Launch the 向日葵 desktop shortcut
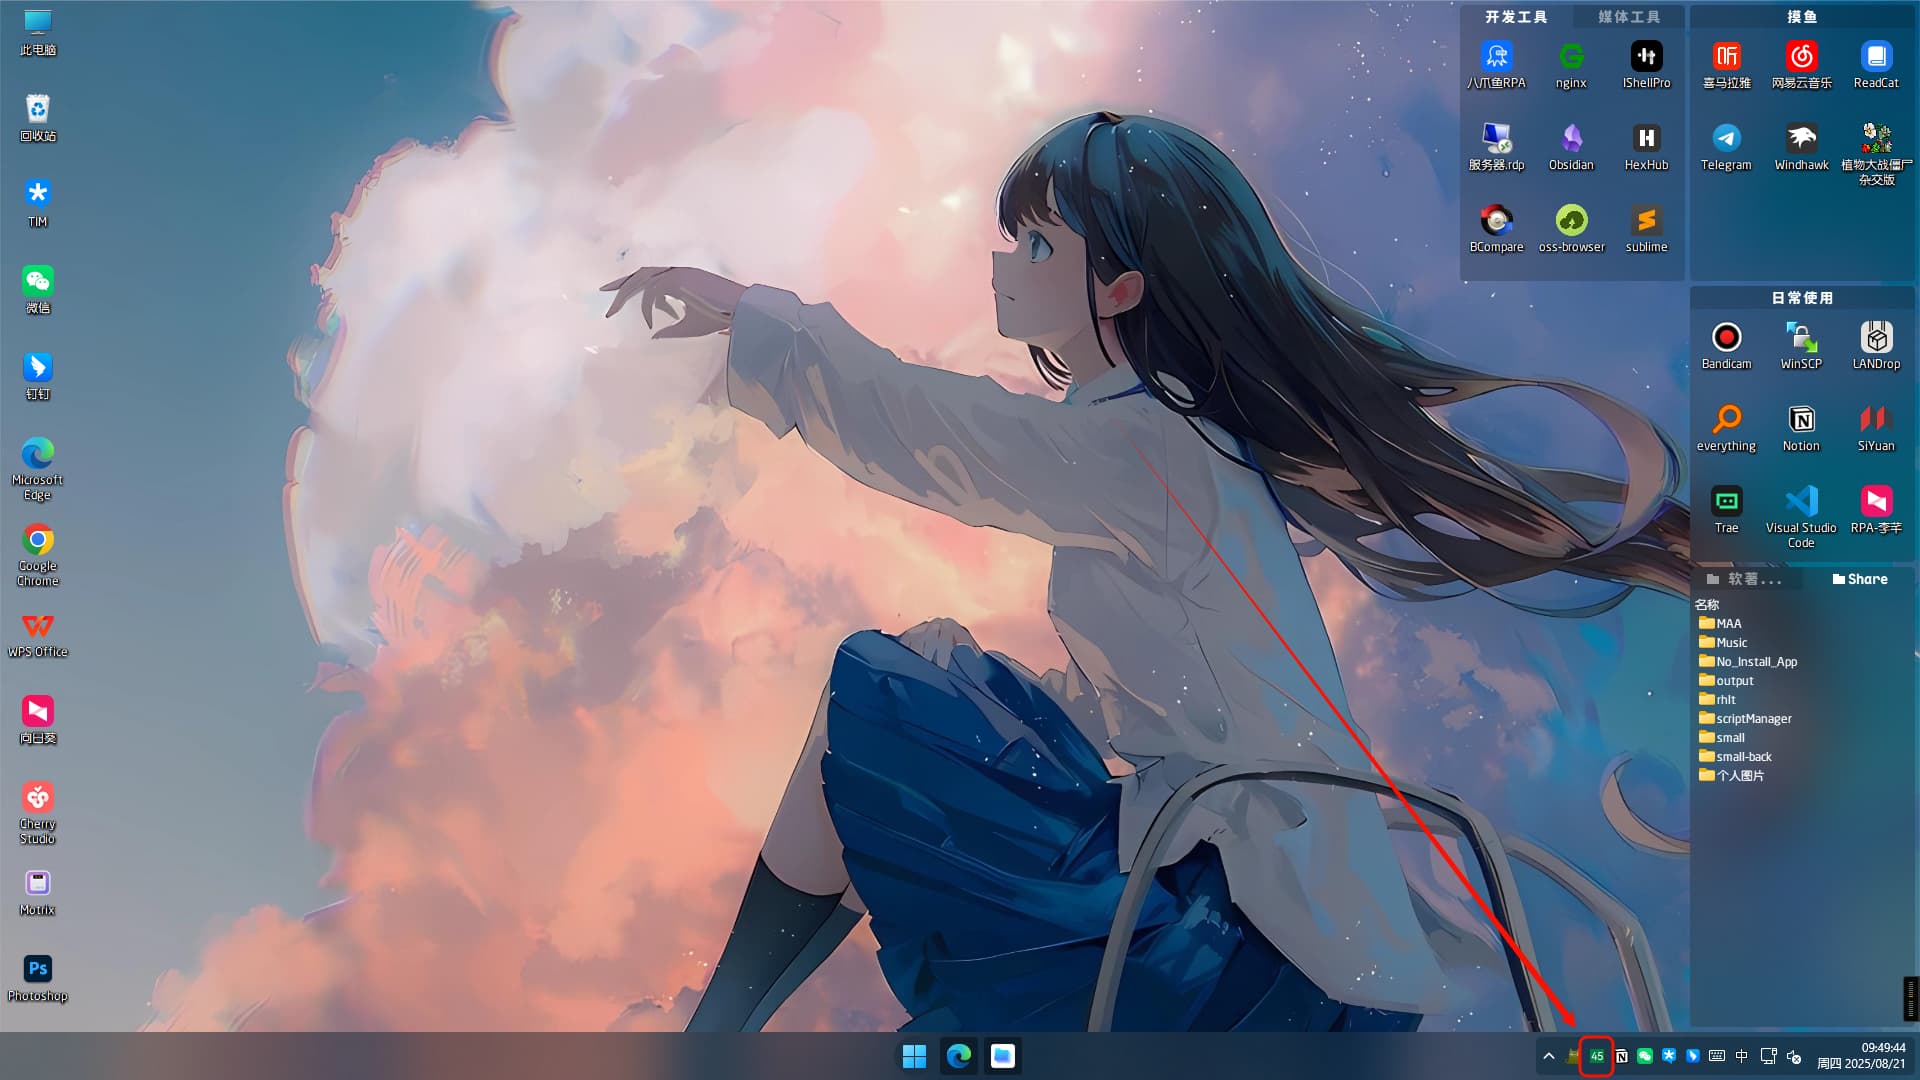The height and width of the screenshot is (1080, 1920). pyautogui.click(x=38, y=719)
